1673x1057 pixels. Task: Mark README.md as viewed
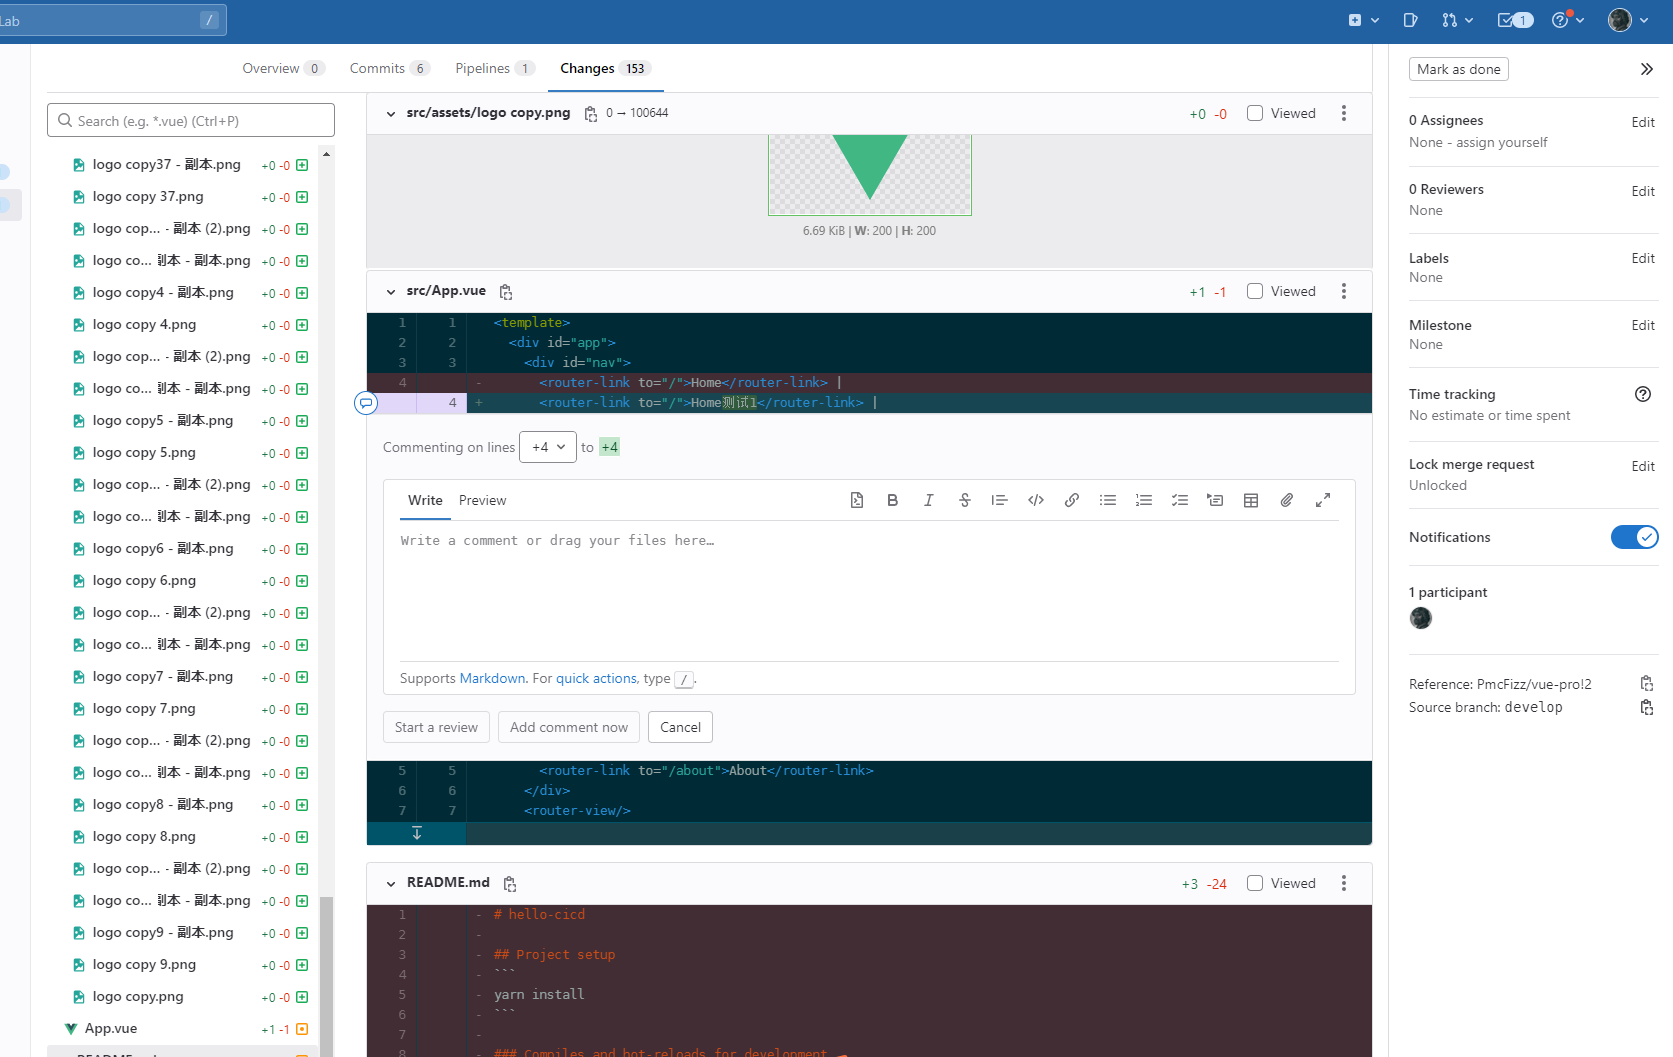tap(1255, 883)
